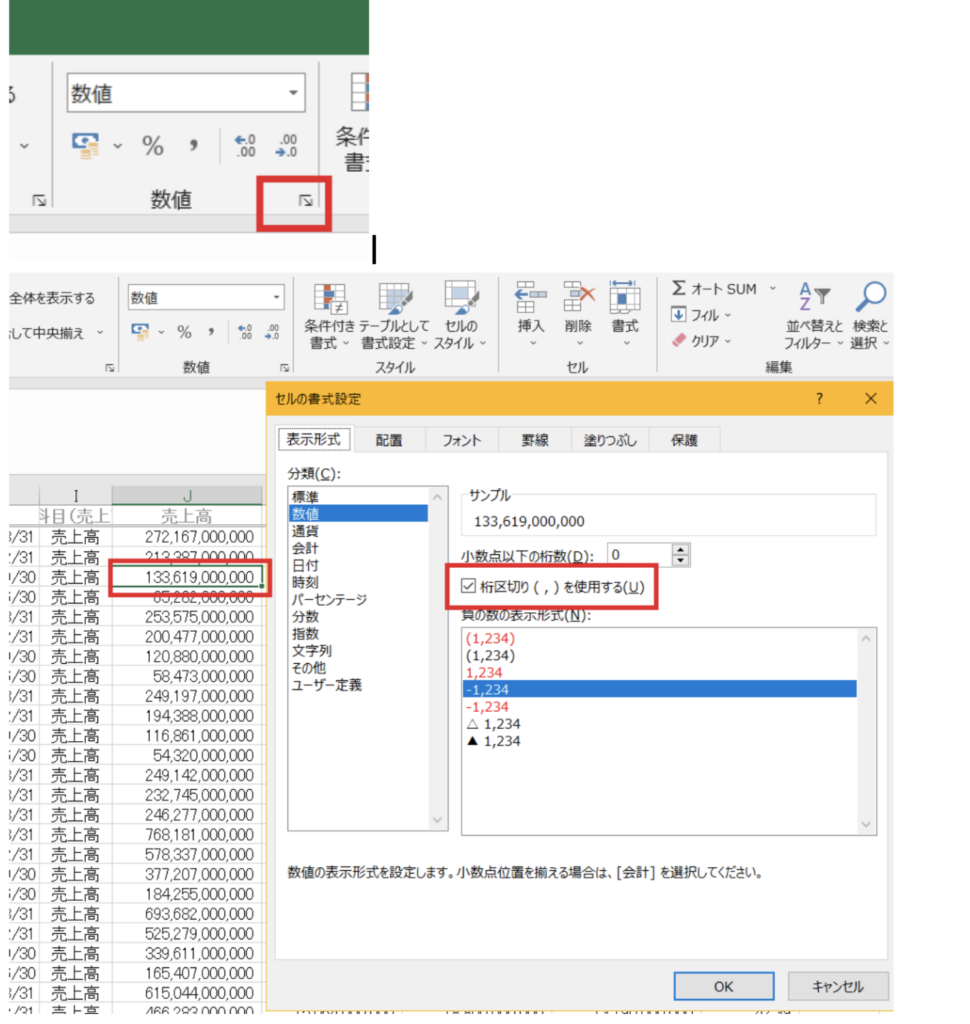The height and width of the screenshot is (1024, 970).
Task: Switch to 罫線 tab
Action: pos(535,440)
